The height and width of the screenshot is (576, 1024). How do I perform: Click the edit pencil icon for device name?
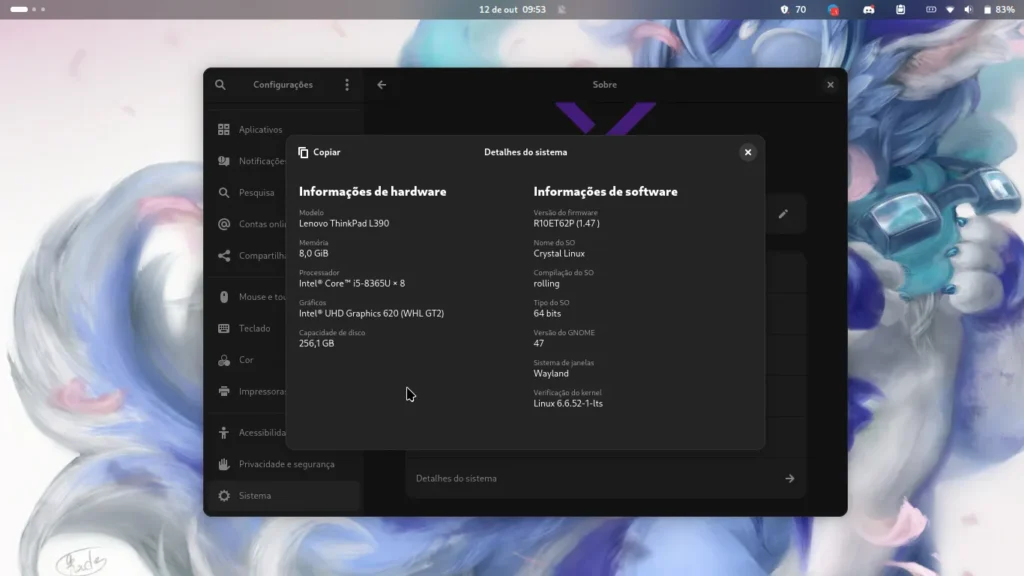783,214
